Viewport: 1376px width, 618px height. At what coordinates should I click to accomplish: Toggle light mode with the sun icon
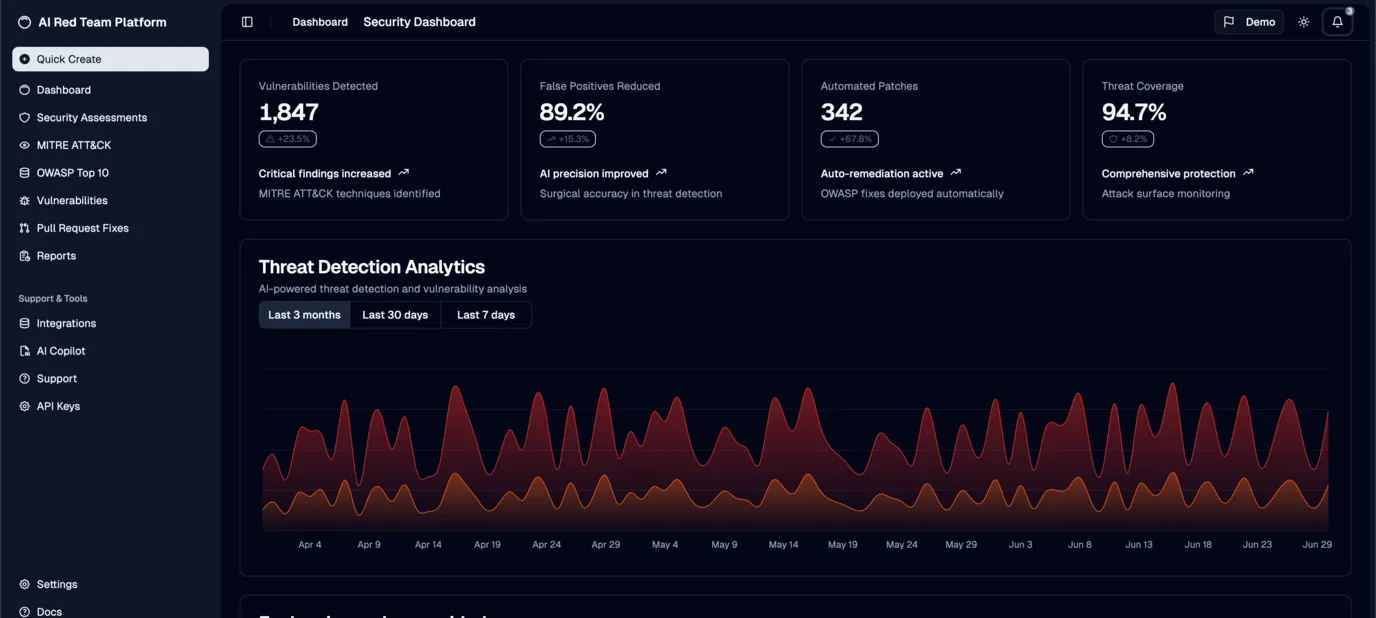point(1303,21)
